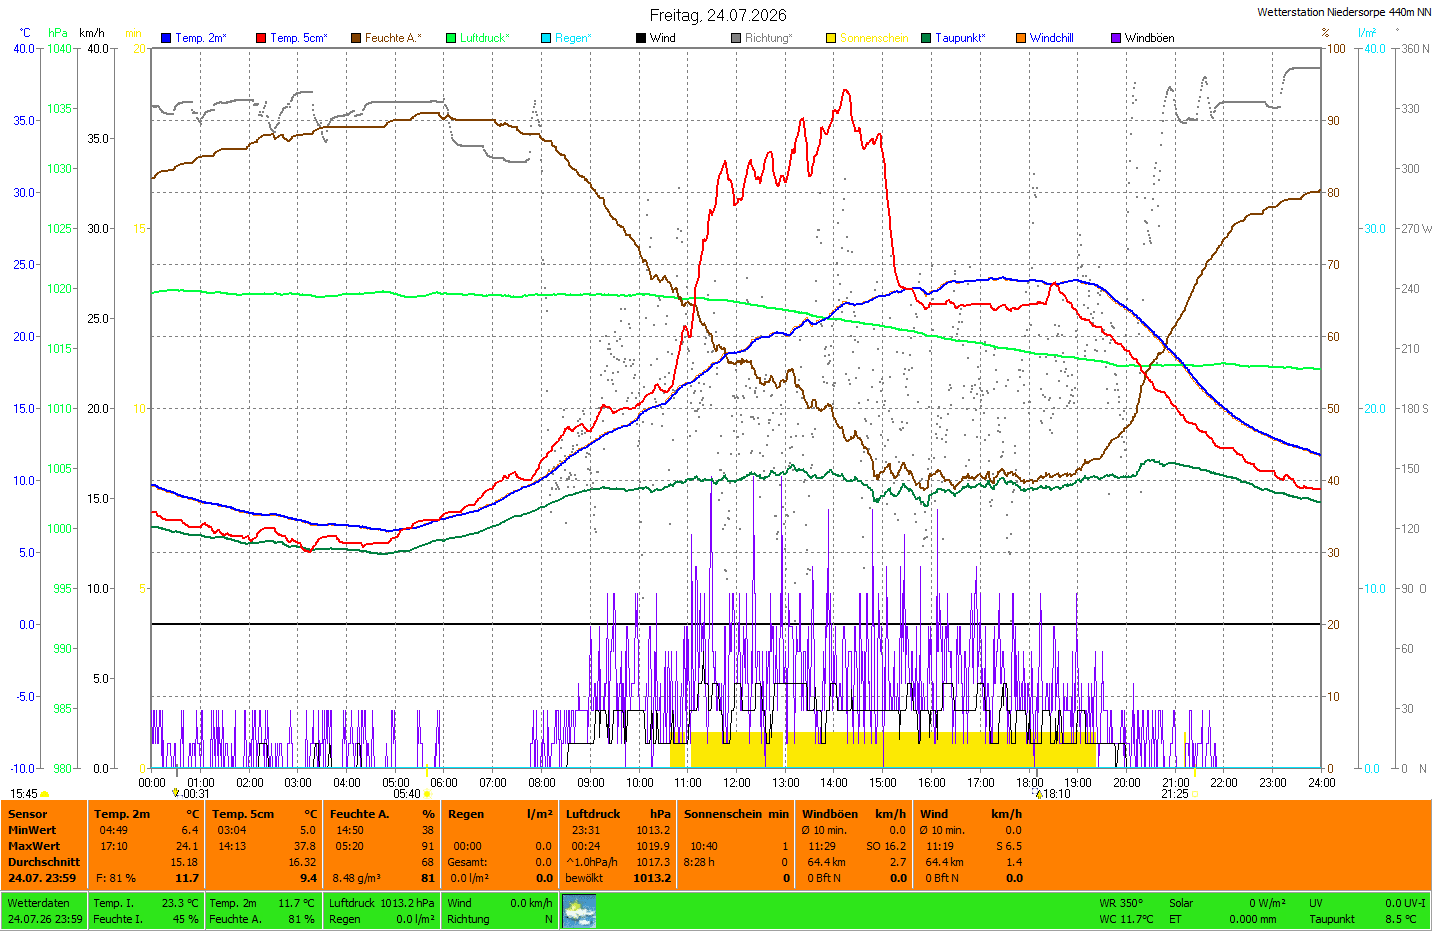Click the 'Wetterdaten' label in green bar

[x=39, y=903]
